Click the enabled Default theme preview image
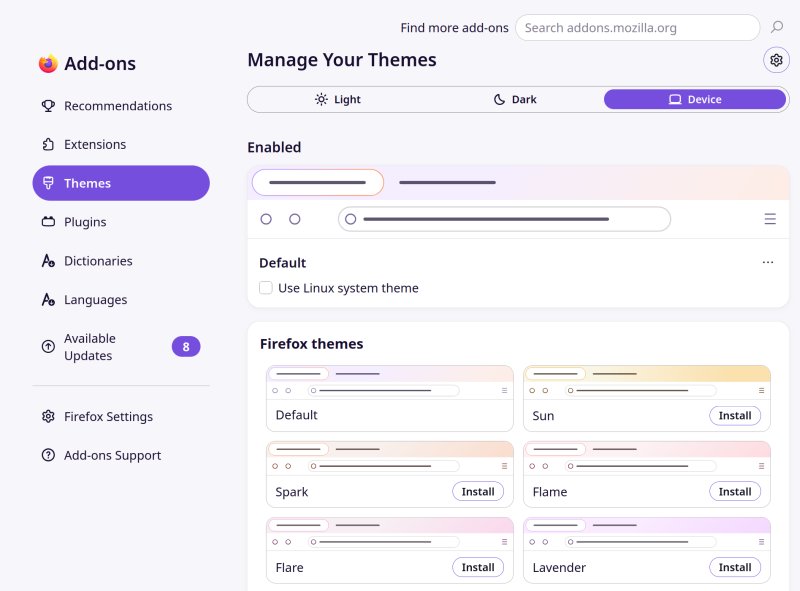 [518, 202]
